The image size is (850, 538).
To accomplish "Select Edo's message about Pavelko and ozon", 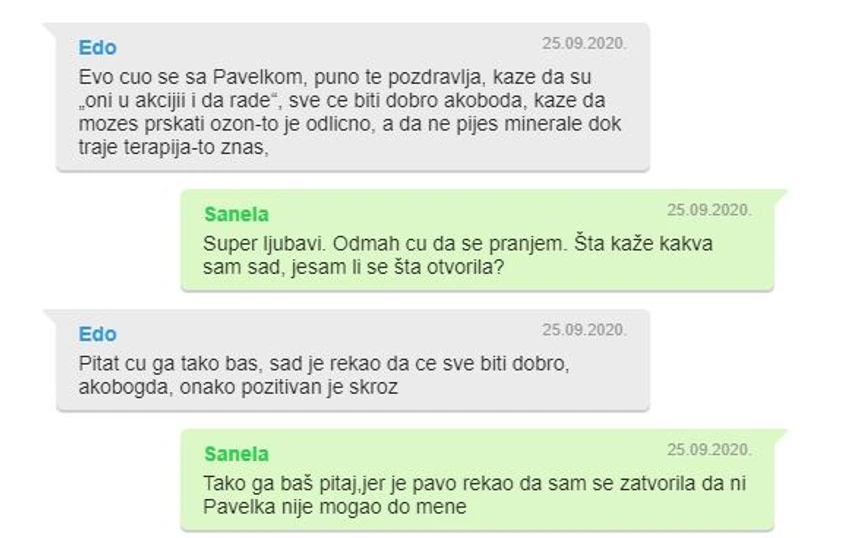I will pos(353,97).
